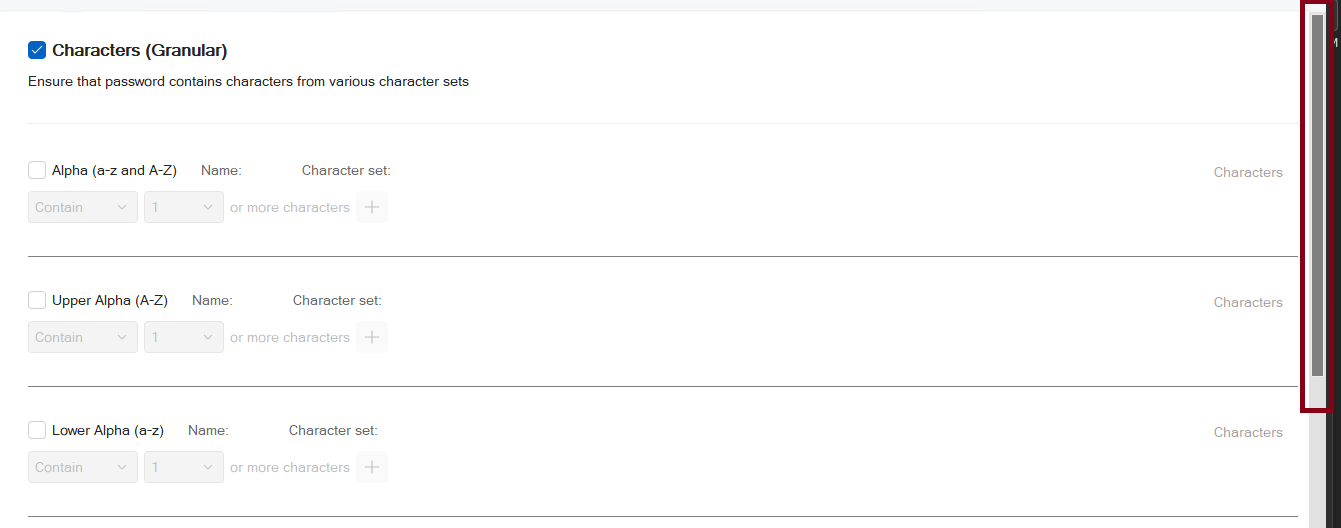Tick the Upper Alpha (A-Z) checkbox
The image size is (1341, 528).
pos(37,300)
